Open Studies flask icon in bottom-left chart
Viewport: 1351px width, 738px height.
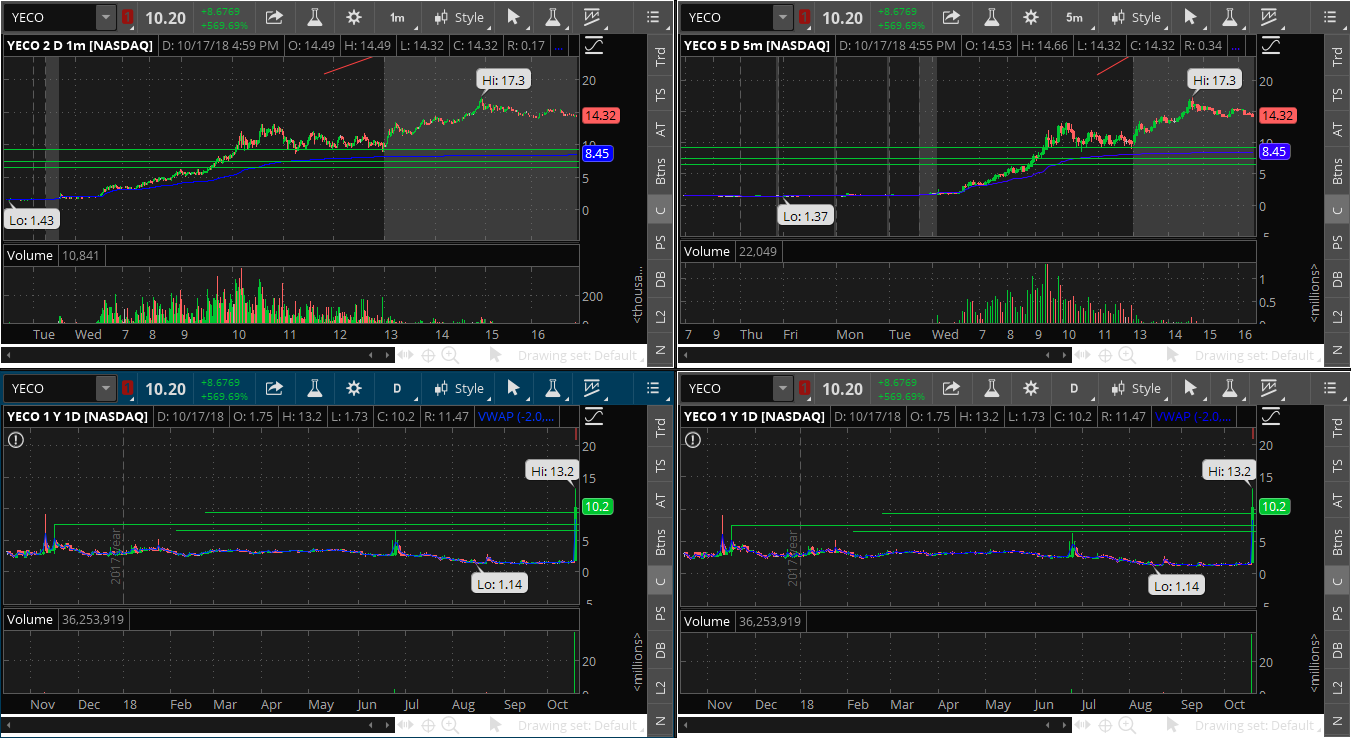tap(314, 388)
